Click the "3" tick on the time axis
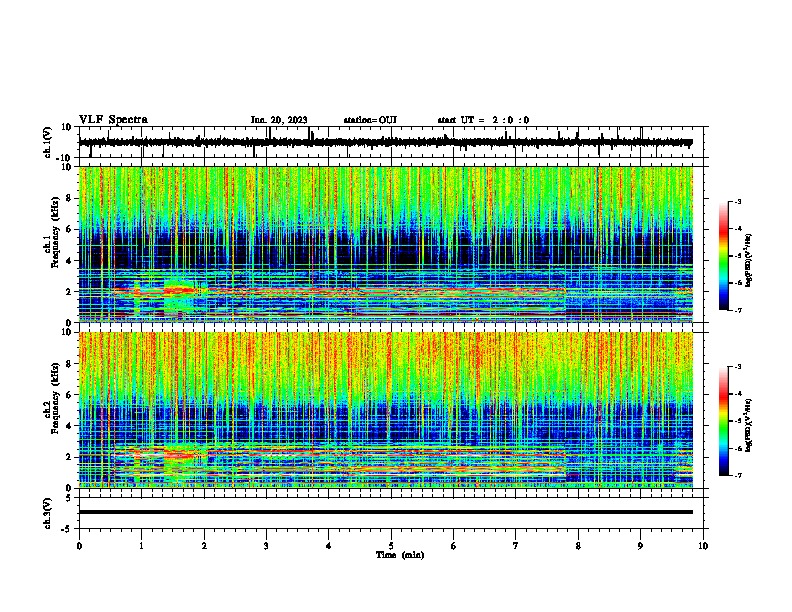 point(266,546)
